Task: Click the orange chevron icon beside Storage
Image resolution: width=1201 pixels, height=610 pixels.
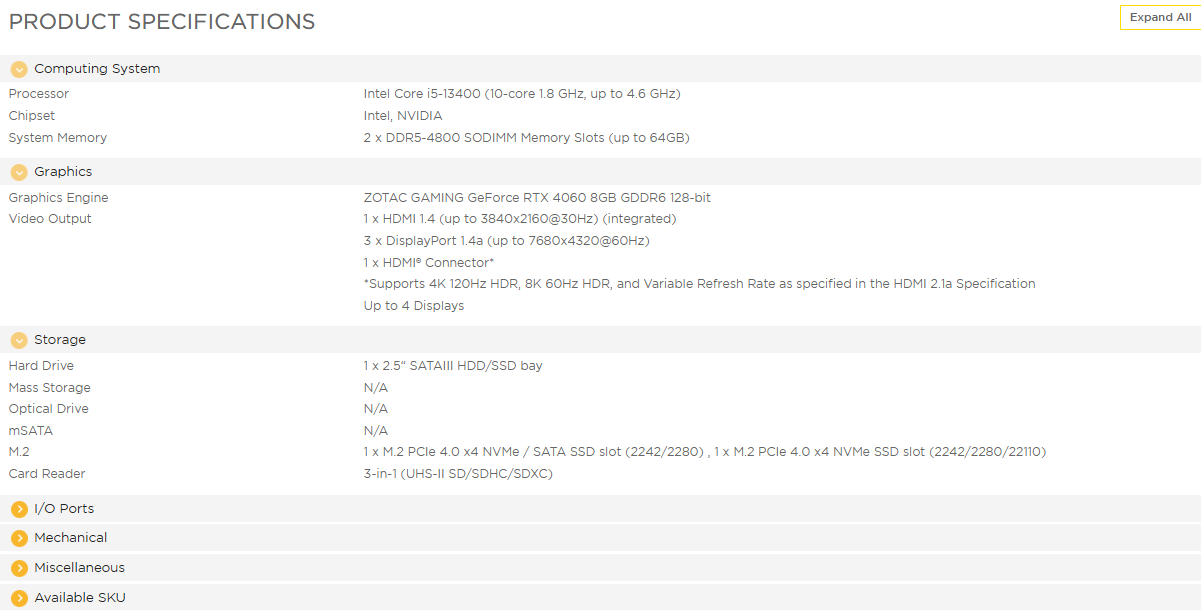Action: click(19, 340)
